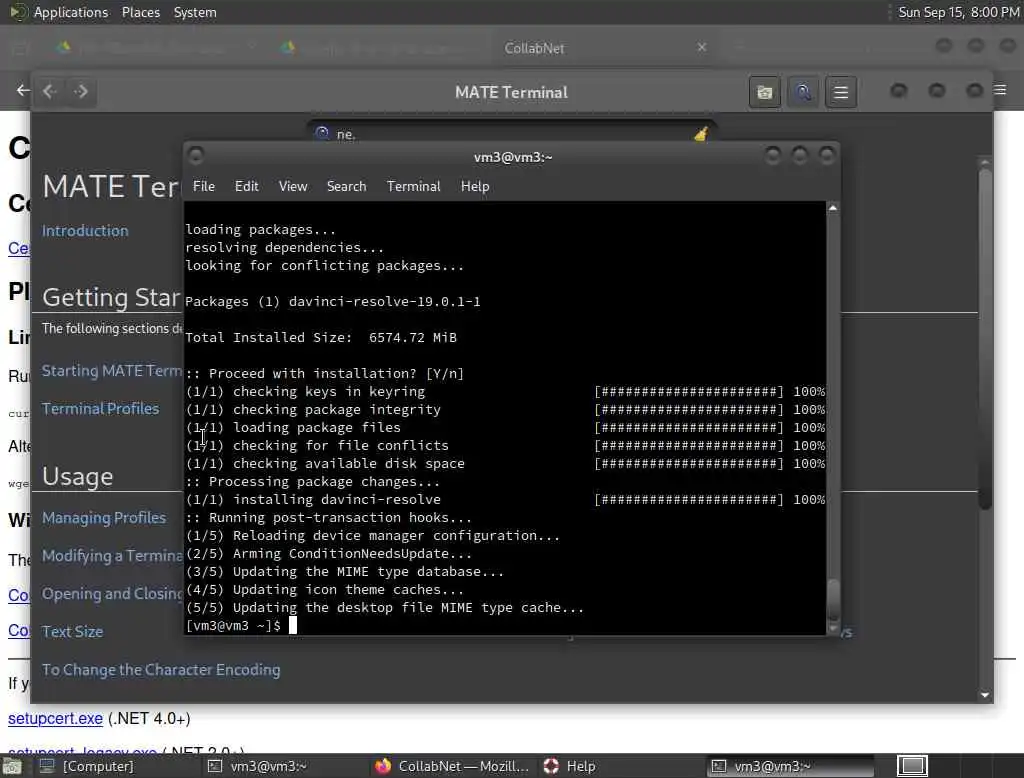Open To Change the Character Encoding link
Image resolution: width=1024 pixels, height=778 pixels.
pyautogui.click(x=161, y=670)
